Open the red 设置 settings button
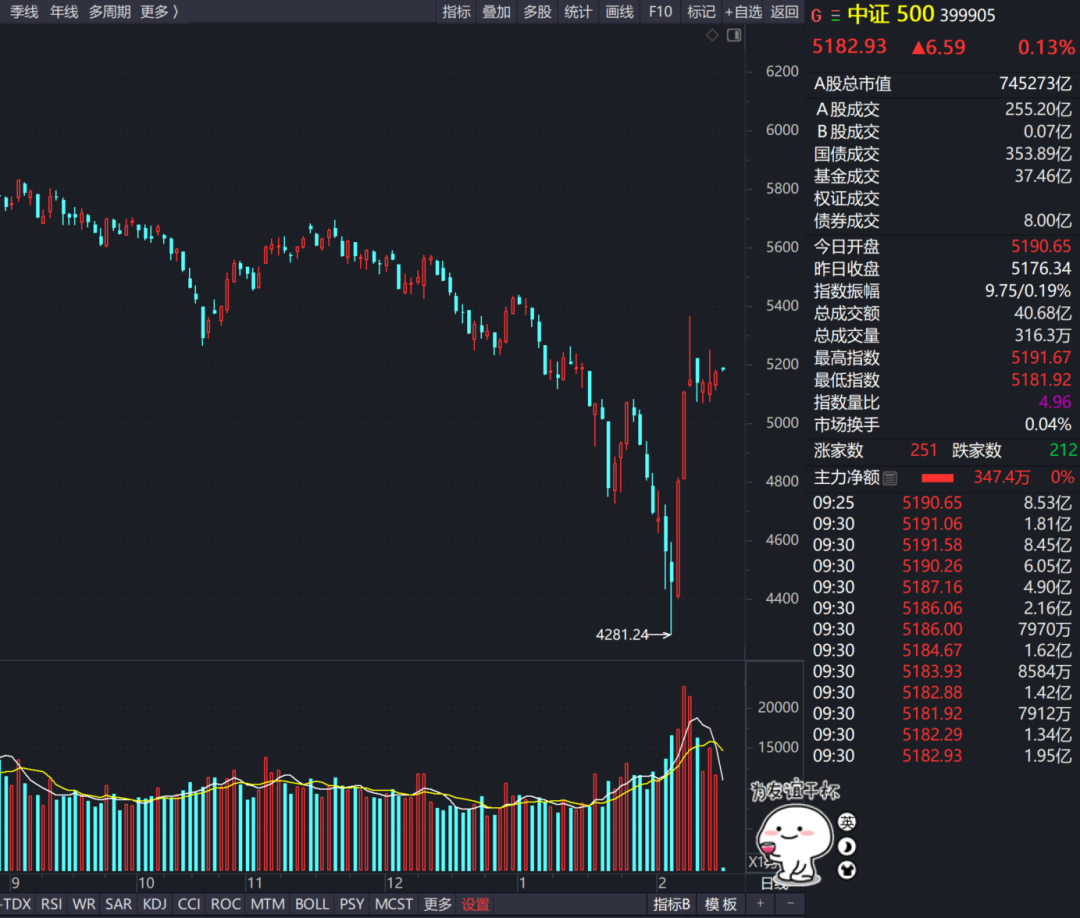1080x918 pixels. click(475, 904)
